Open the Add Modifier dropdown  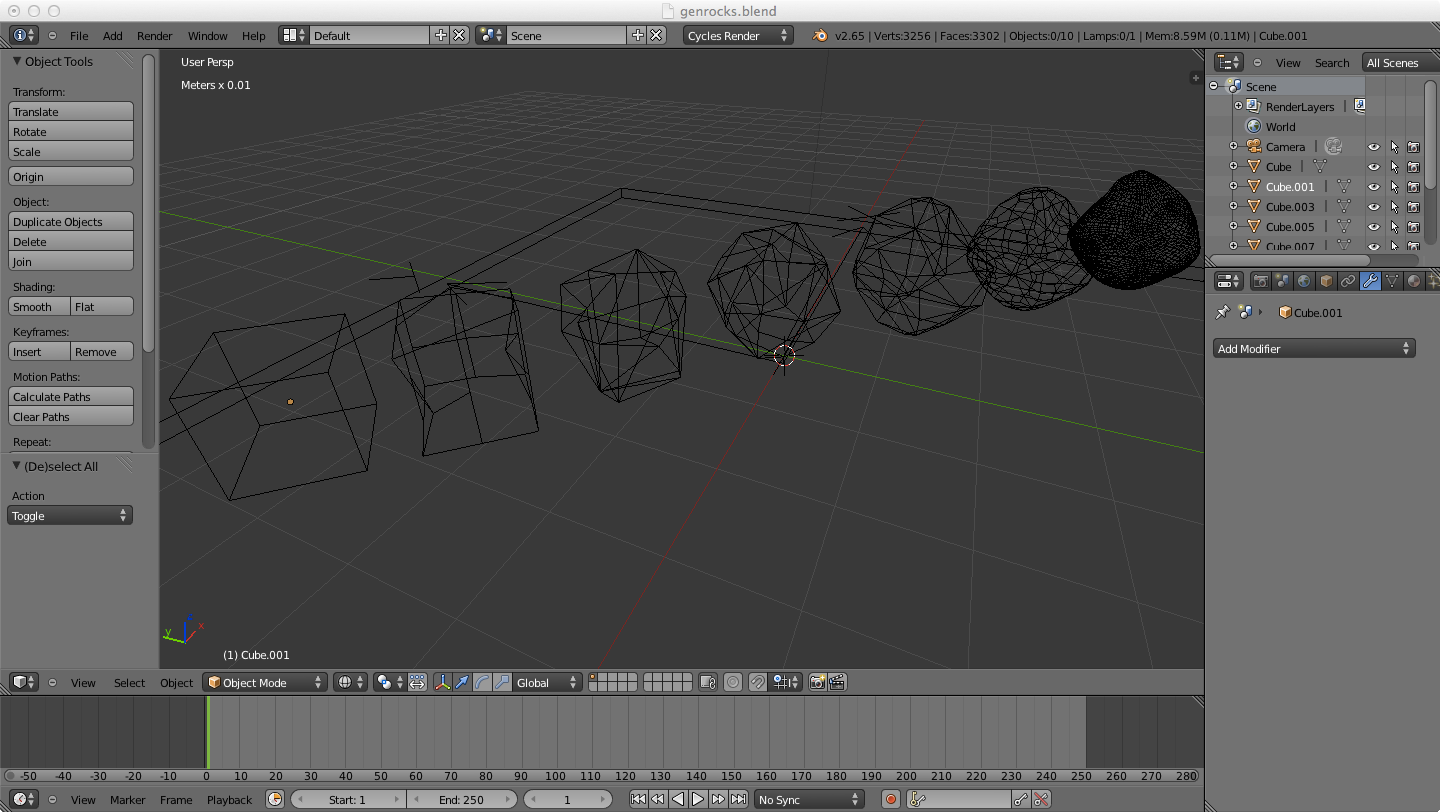pyautogui.click(x=1314, y=349)
